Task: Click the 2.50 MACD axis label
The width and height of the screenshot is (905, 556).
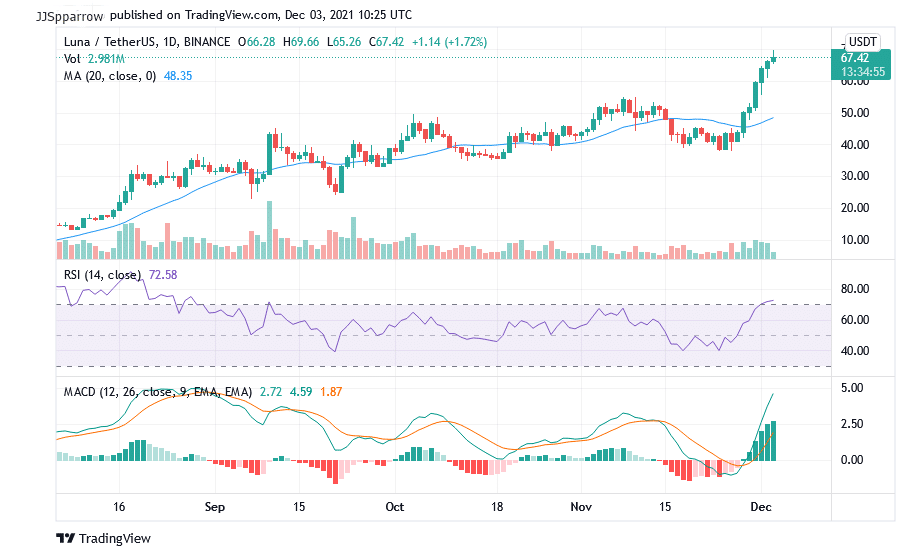Action: pyautogui.click(x=852, y=424)
